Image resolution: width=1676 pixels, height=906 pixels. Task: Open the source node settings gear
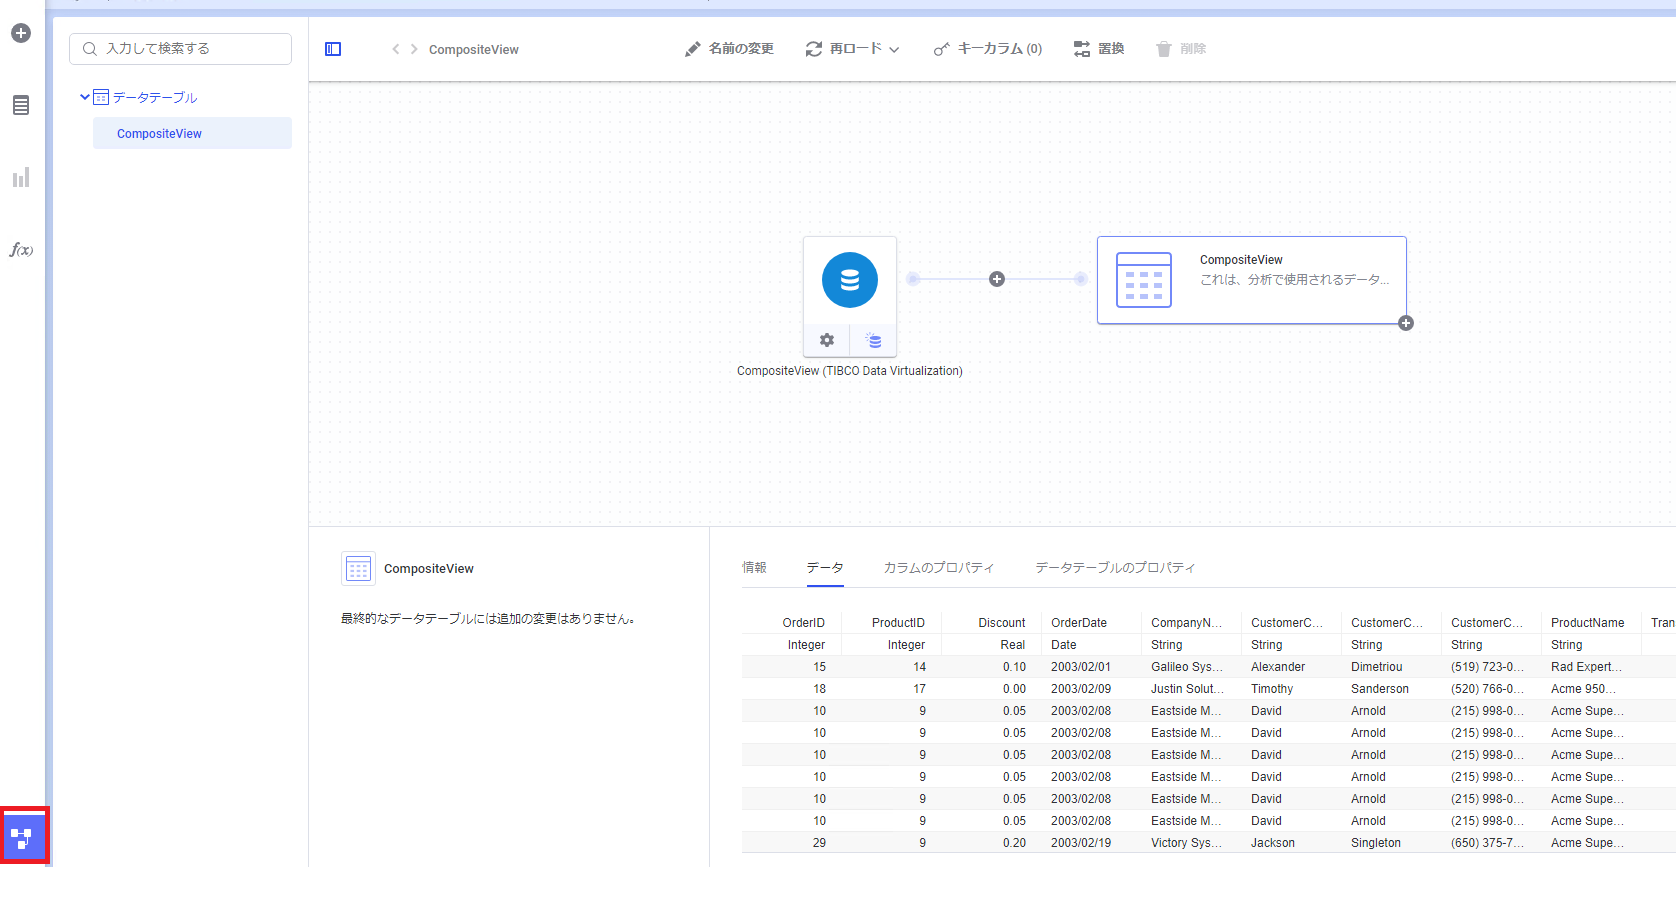pos(827,340)
